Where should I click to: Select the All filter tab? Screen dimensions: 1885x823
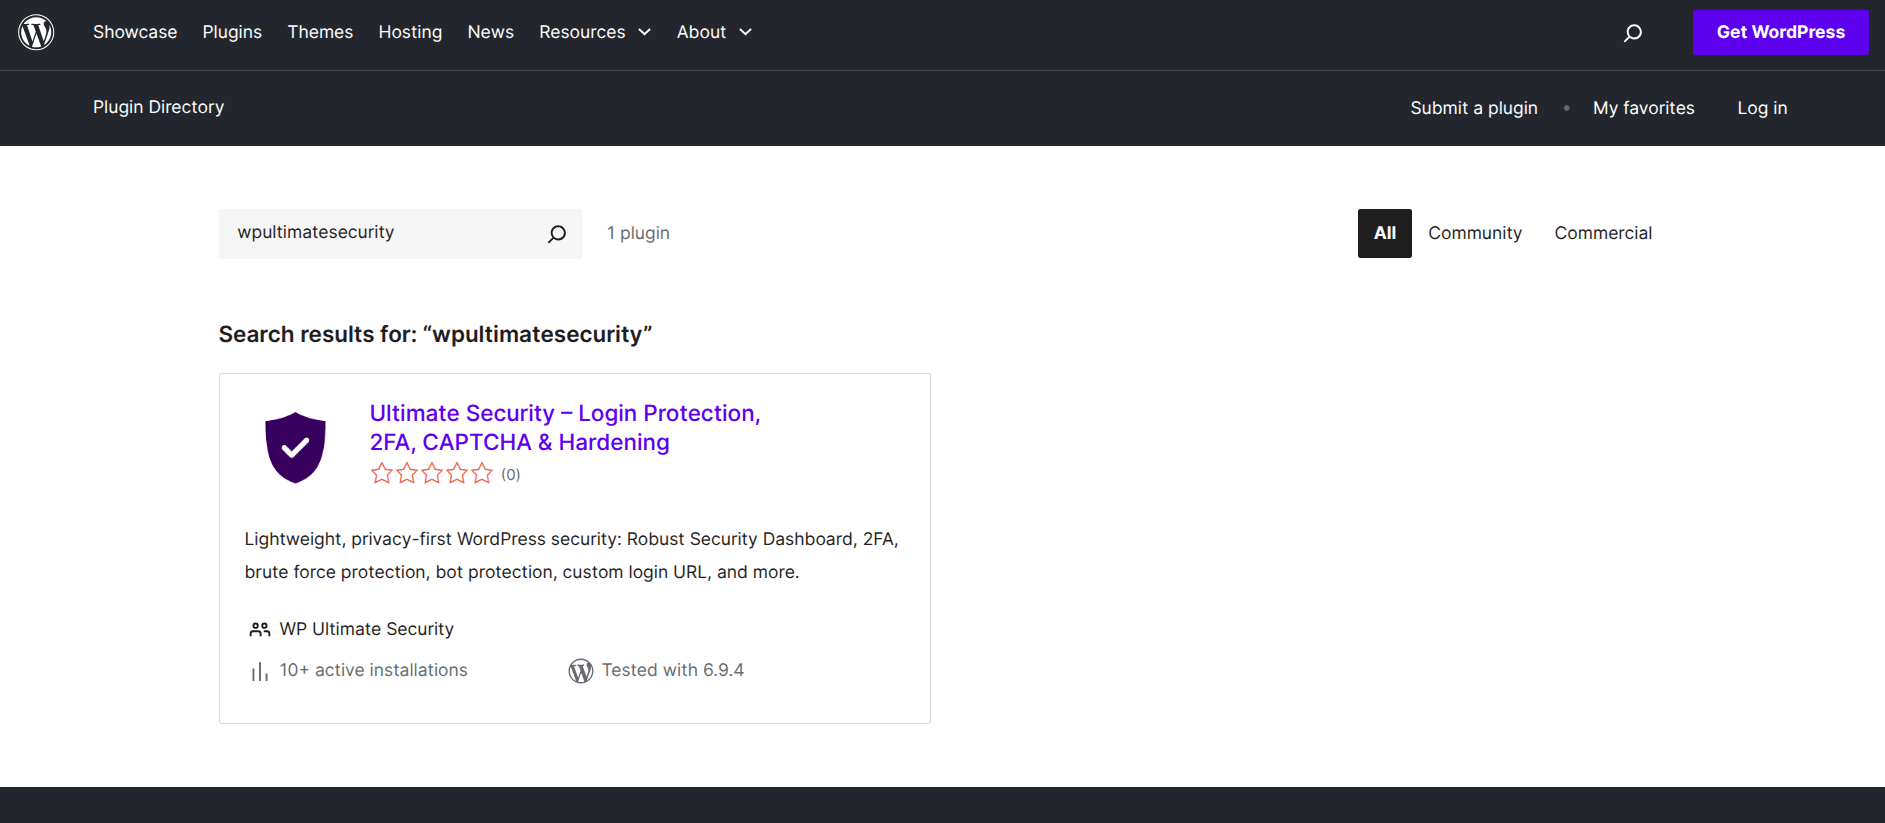(x=1385, y=233)
